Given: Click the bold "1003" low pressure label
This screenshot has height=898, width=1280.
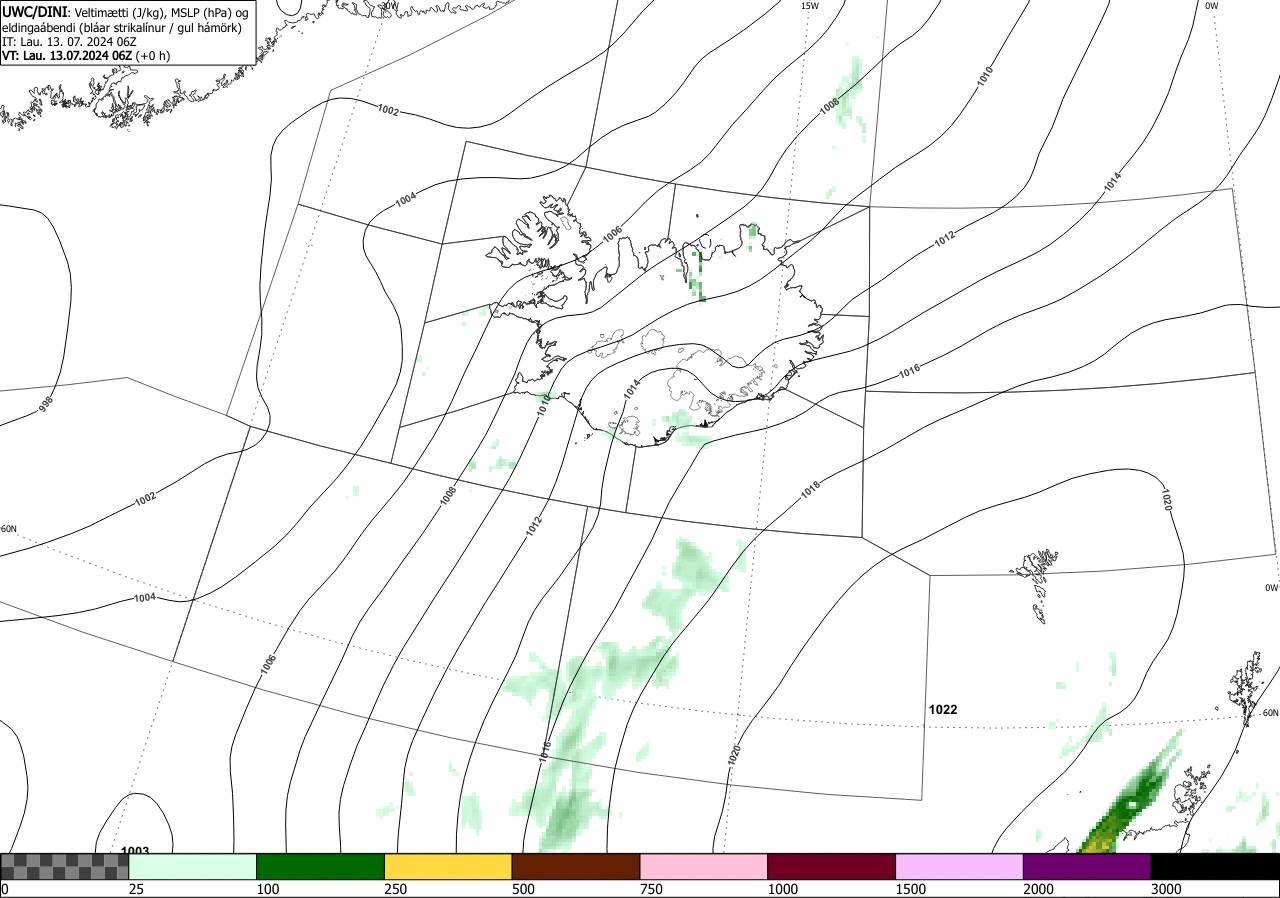Looking at the screenshot, I should click(x=135, y=851).
